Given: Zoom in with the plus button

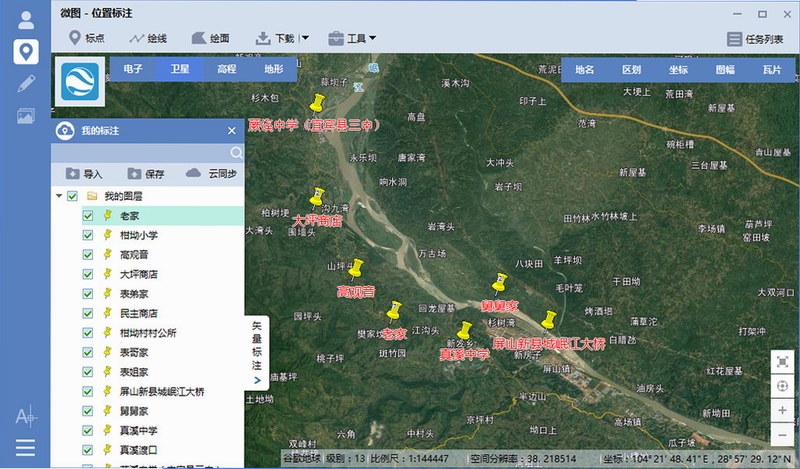Looking at the screenshot, I should click(x=782, y=411).
